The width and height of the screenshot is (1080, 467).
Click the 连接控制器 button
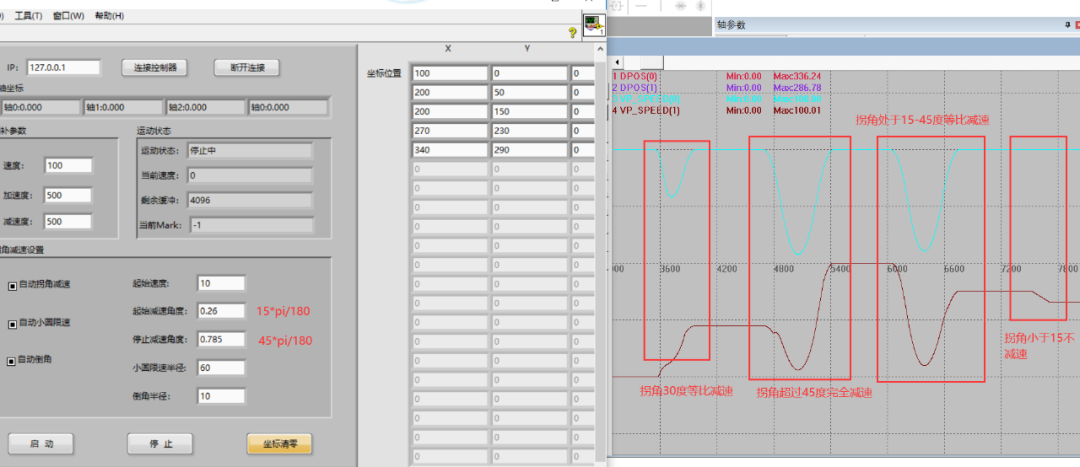pyautogui.click(x=156, y=68)
